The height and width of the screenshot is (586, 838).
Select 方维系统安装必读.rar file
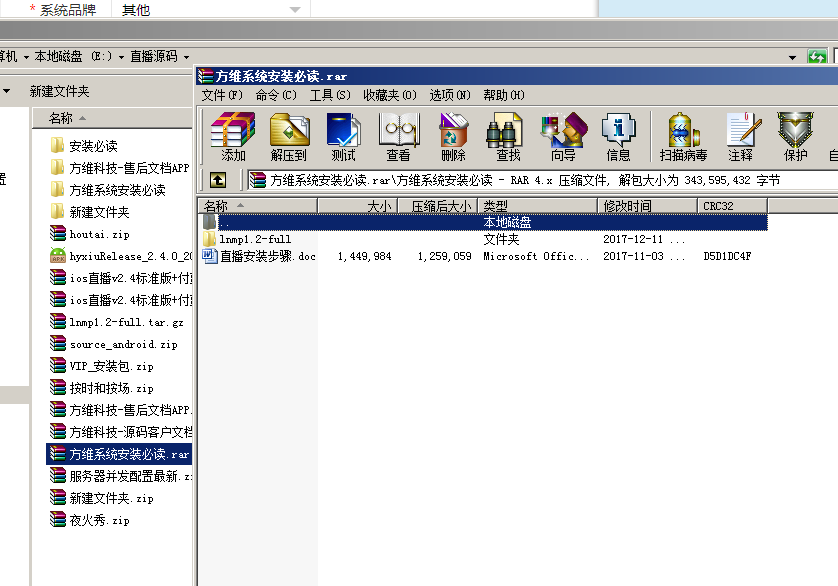119,454
